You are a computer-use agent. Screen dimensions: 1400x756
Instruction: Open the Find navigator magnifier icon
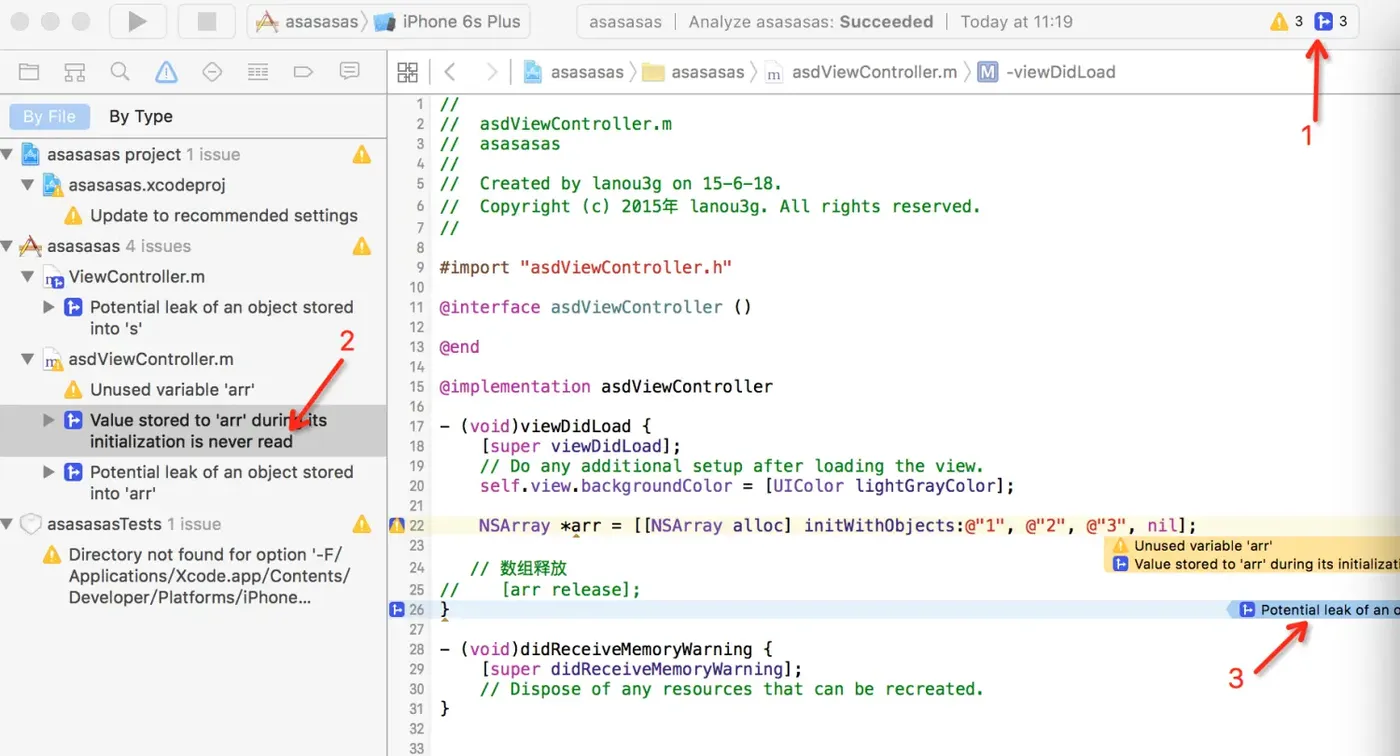(120, 72)
